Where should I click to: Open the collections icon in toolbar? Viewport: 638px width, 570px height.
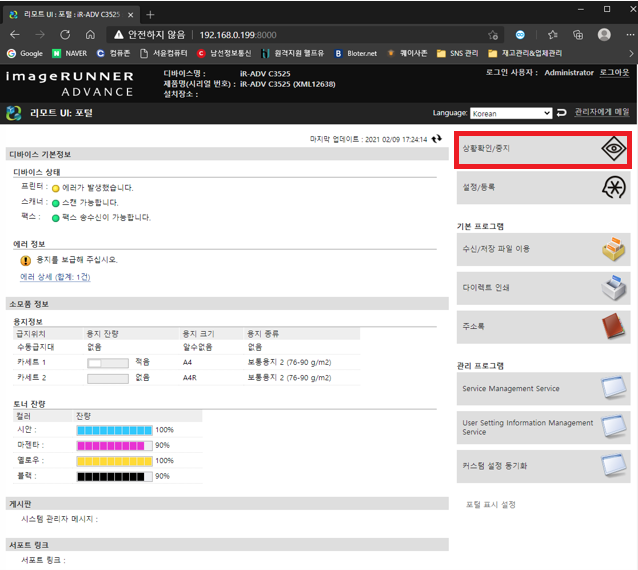578,35
